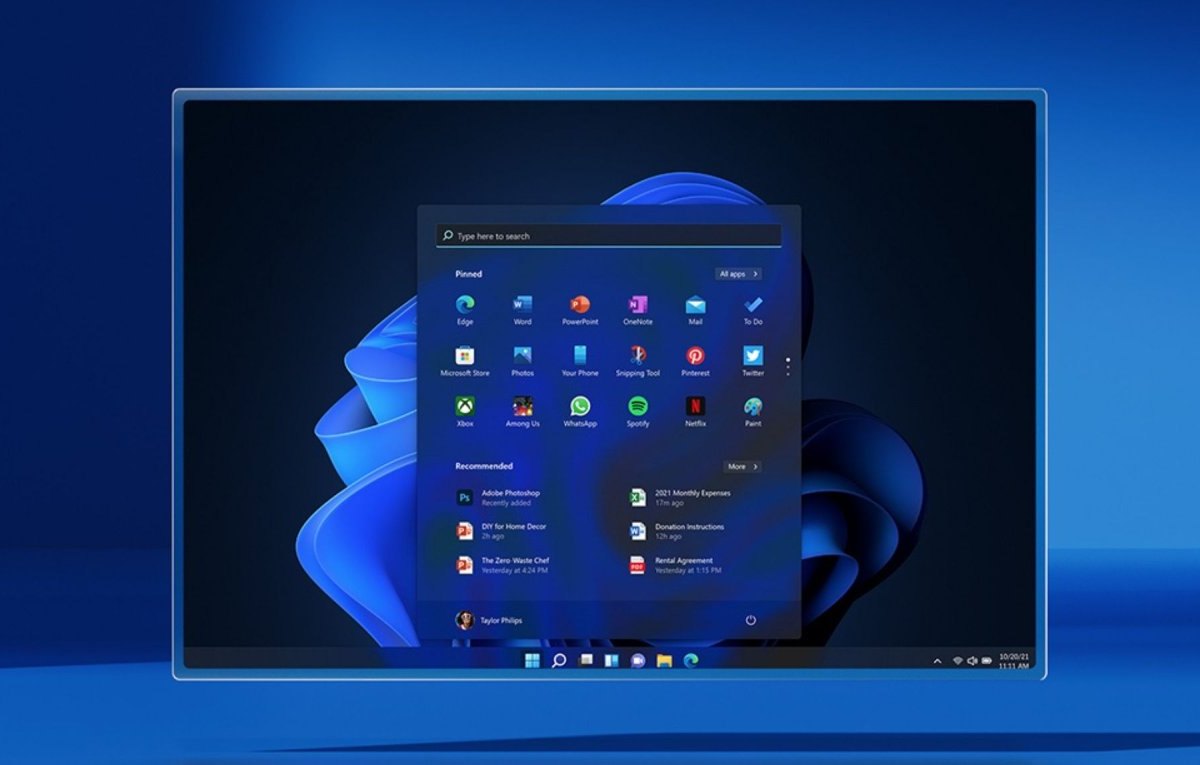Open the PowerPoint pinned app
The height and width of the screenshot is (765, 1200).
pyautogui.click(x=580, y=309)
